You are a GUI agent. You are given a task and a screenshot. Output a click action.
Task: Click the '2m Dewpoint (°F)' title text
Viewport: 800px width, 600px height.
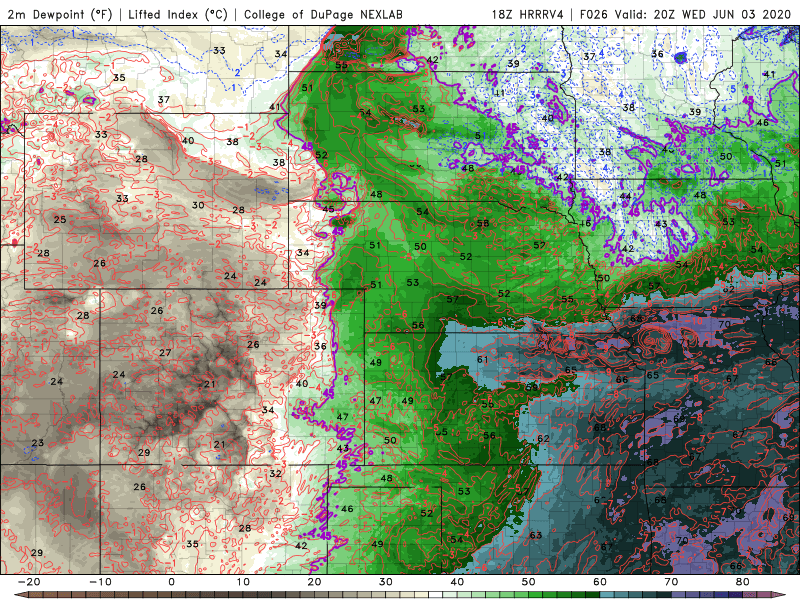tap(59, 14)
